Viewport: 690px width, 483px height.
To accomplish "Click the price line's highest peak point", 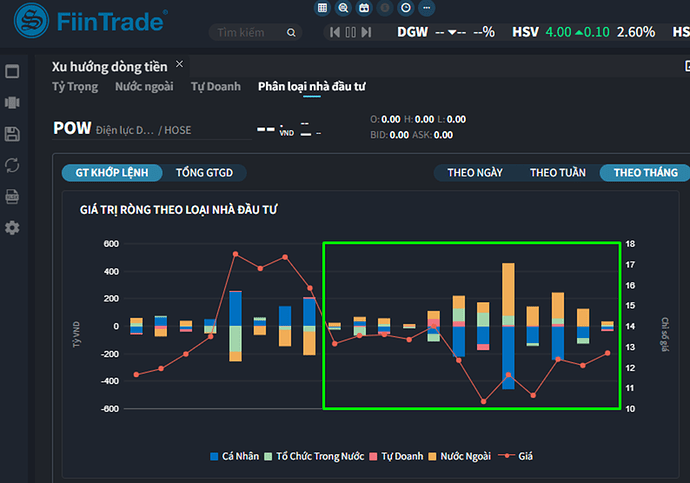I will pyautogui.click(x=235, y=254).
